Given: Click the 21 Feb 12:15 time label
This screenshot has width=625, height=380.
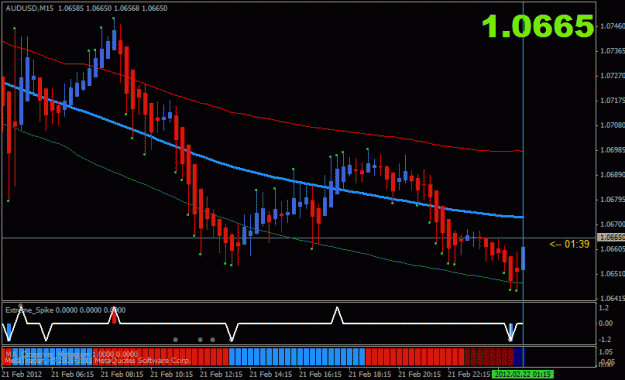Looking at the screenshot, I should coord(221,374).
